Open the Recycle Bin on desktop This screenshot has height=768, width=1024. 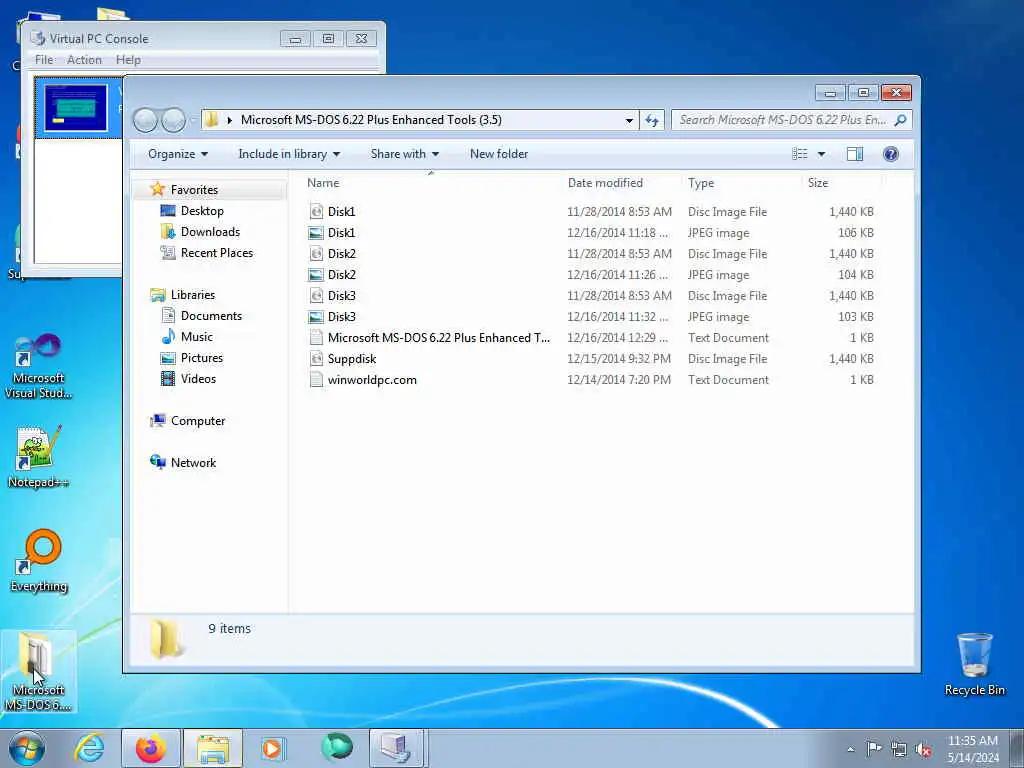(x=974, y=664)
